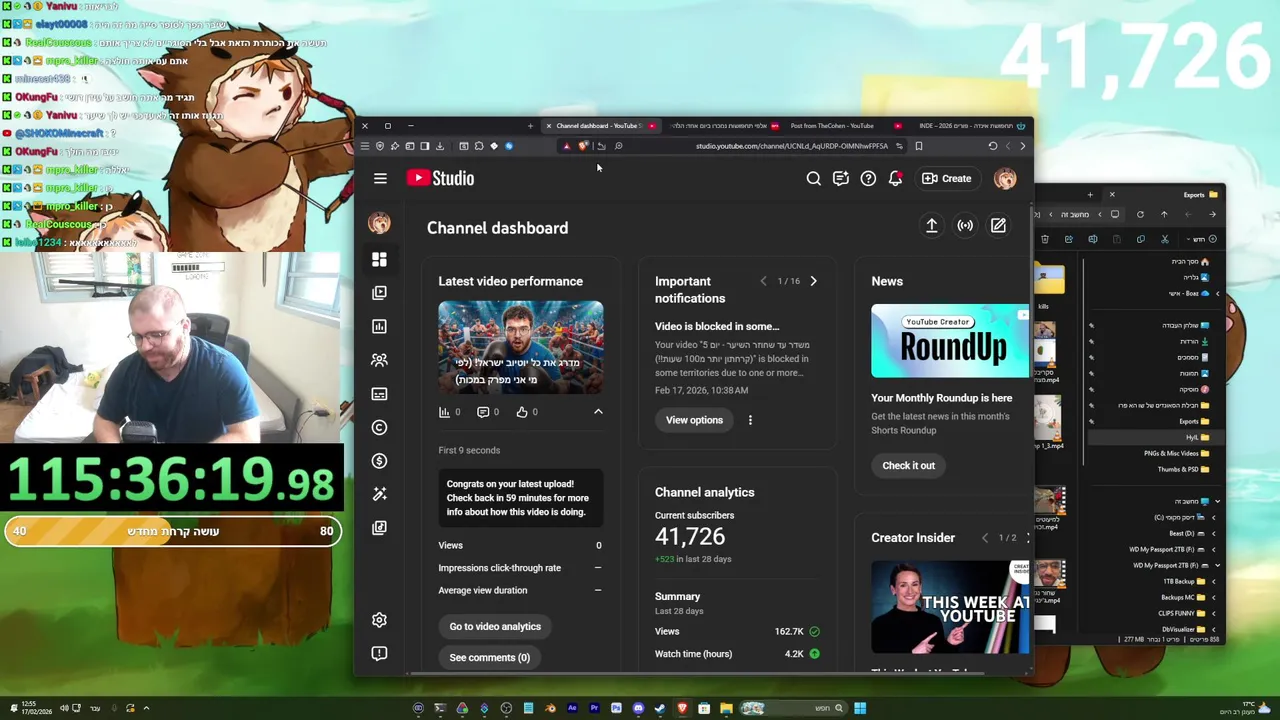This screenshot has width=1280, height=720.
Task: Go to previous important notification
Action: (763, 282)
